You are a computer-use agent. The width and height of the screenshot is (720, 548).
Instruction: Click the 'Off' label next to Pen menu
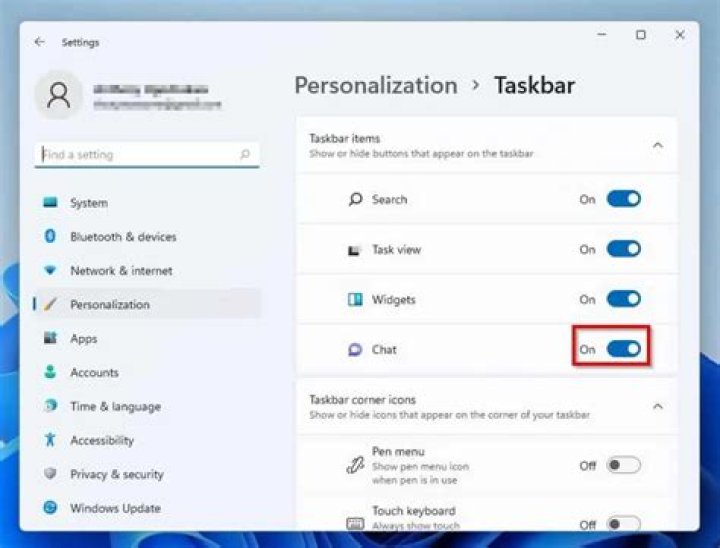point(587,466)
